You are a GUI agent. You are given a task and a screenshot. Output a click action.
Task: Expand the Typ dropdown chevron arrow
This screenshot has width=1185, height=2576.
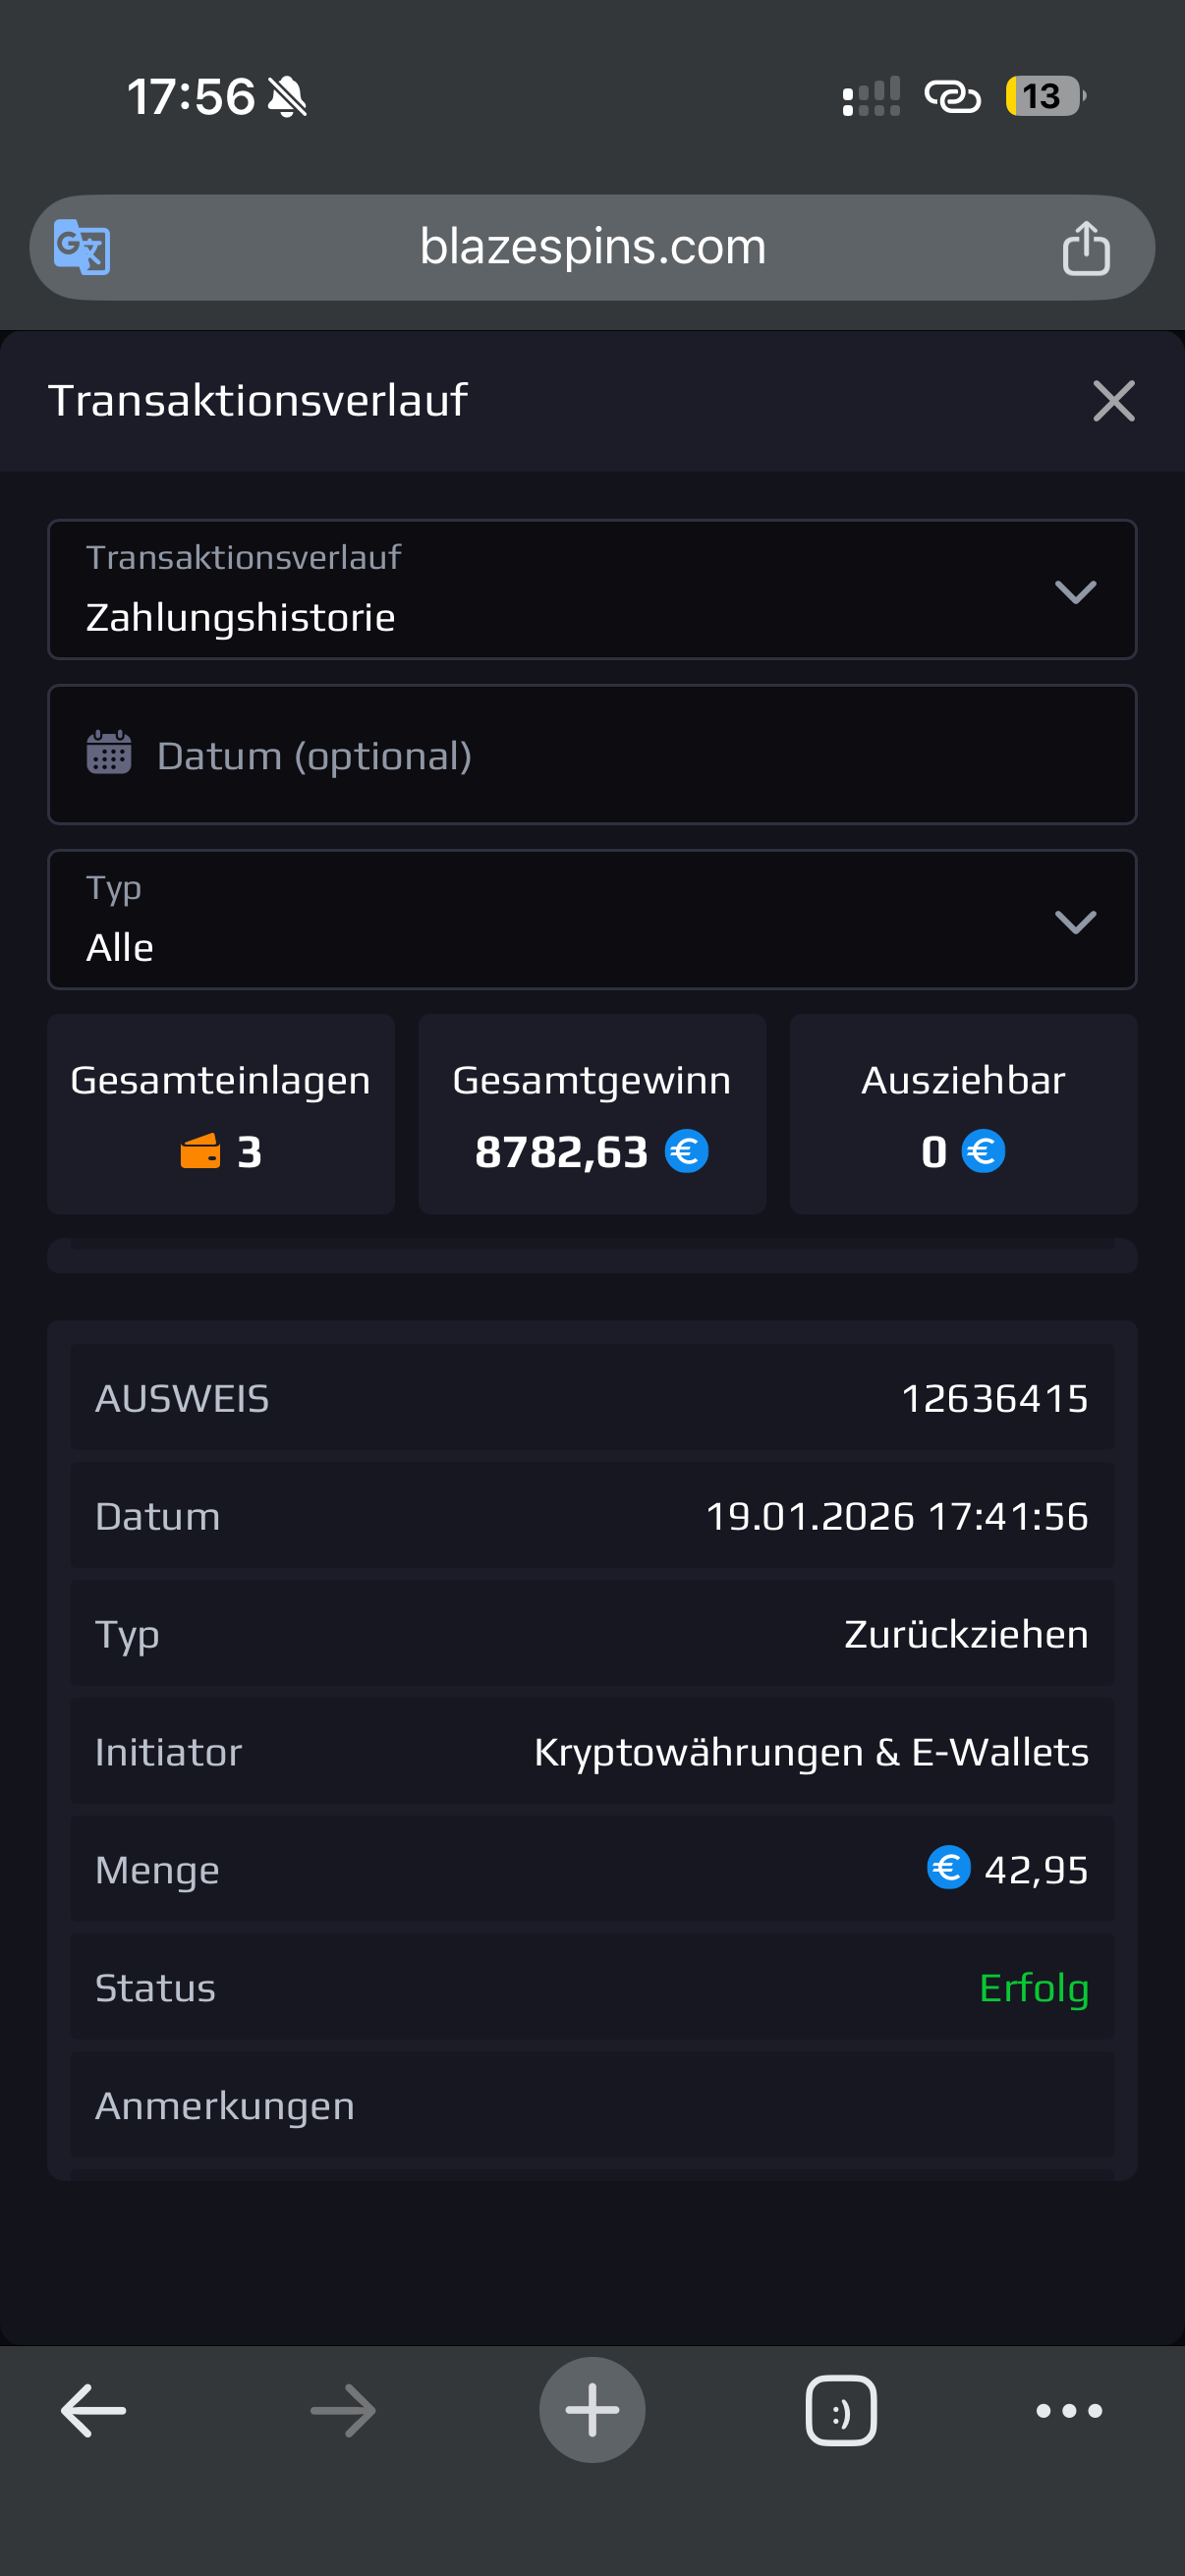tap(1075, 921)
